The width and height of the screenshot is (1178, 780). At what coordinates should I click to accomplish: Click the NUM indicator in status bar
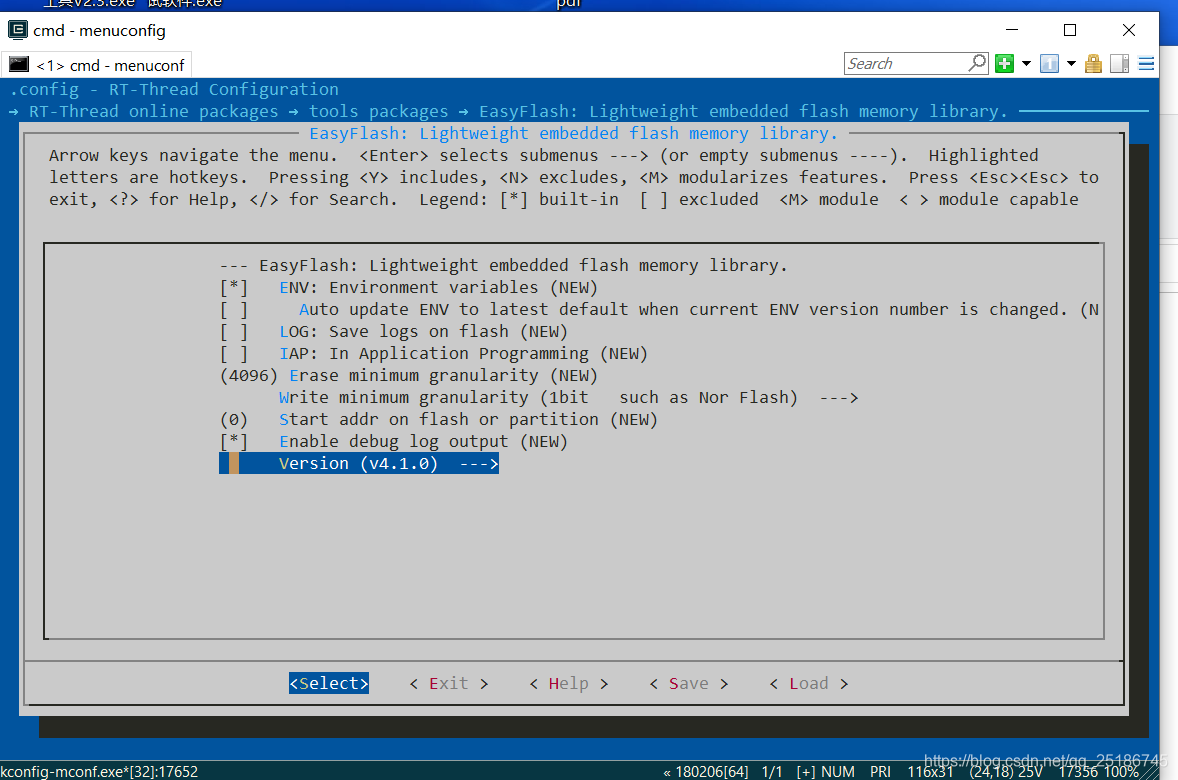(x=838, y=772)
